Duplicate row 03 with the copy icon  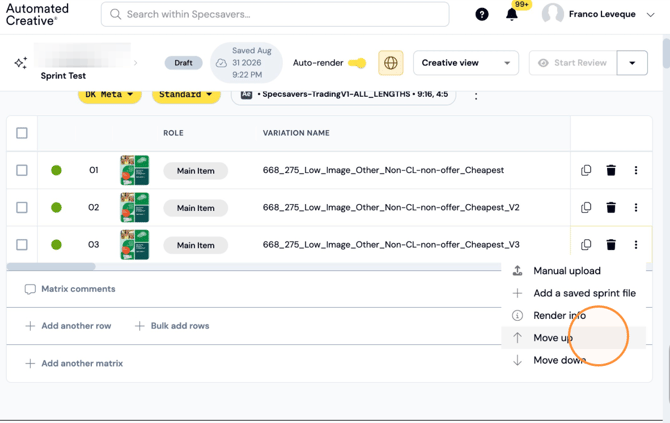586,244
